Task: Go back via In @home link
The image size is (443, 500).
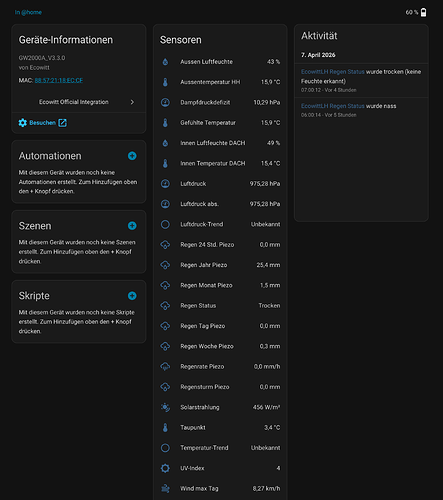Action: point(28,12)
